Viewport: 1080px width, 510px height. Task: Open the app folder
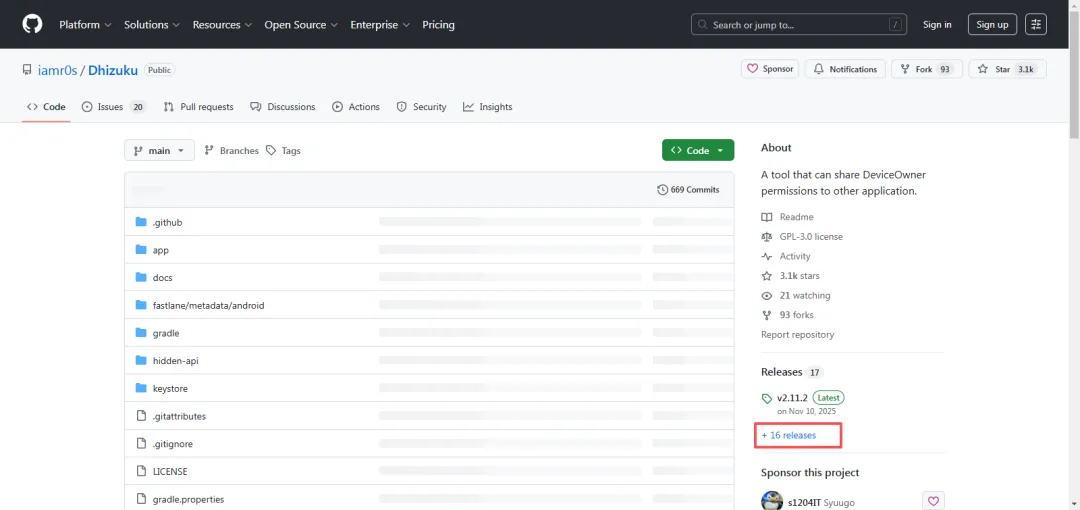[x=160, y=250]
